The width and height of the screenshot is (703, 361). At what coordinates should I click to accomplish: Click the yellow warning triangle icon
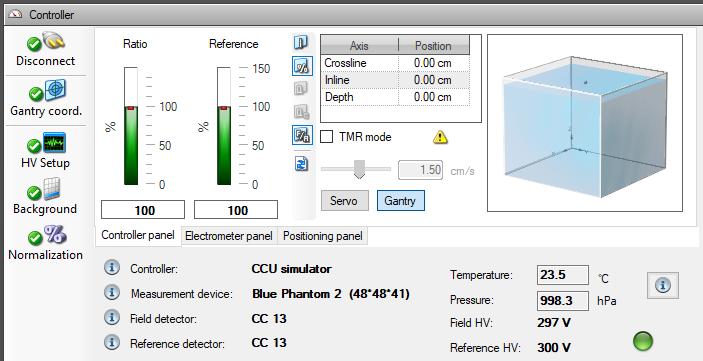[440, 137]
